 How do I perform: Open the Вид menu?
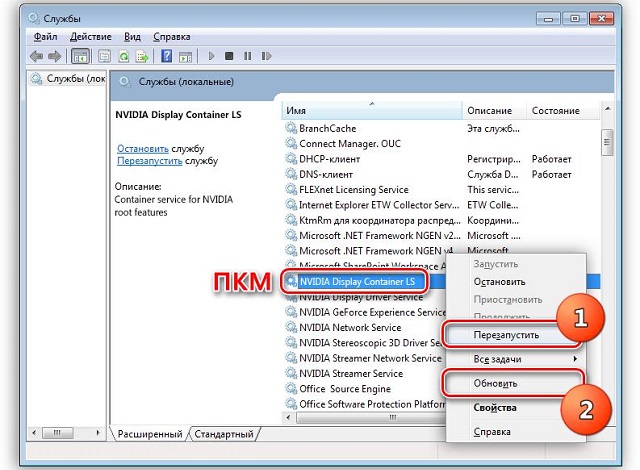tap(132, 37)
